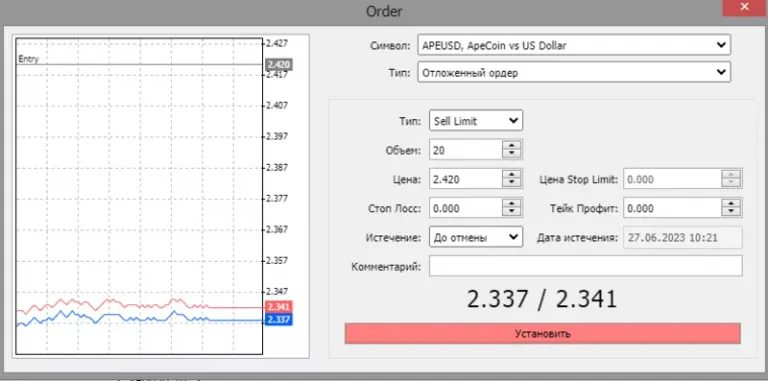Image resolution: width=768 pixels, height=381 pixels.
Task: Expand the Sell Limit order type dropdown
Action: 476,120
